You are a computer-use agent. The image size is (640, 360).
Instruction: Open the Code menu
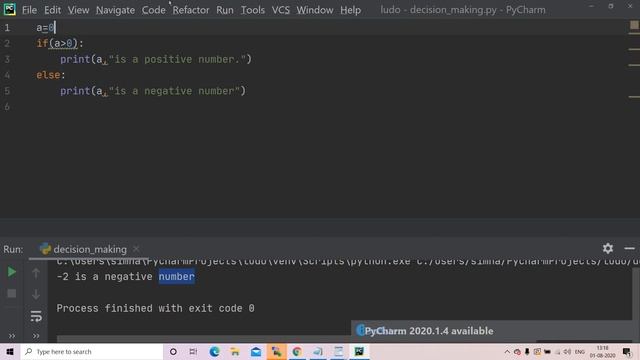click(153, 10)
